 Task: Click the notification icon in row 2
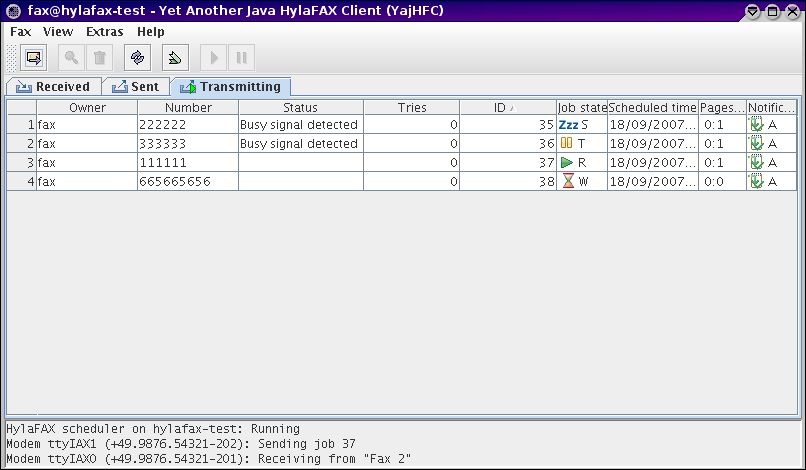(756, 143)
